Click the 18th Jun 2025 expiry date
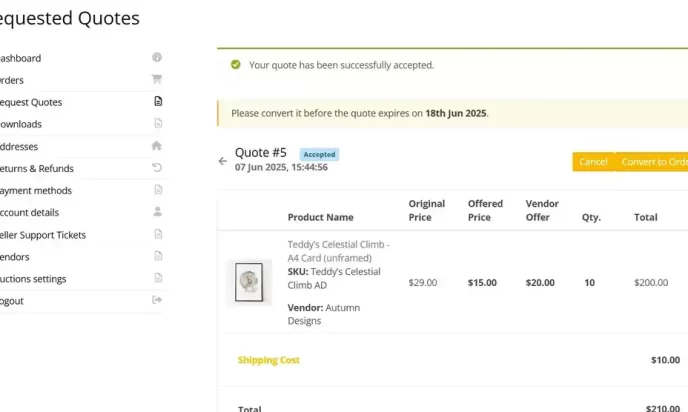688x412 pixels. [x=455, y=113]
